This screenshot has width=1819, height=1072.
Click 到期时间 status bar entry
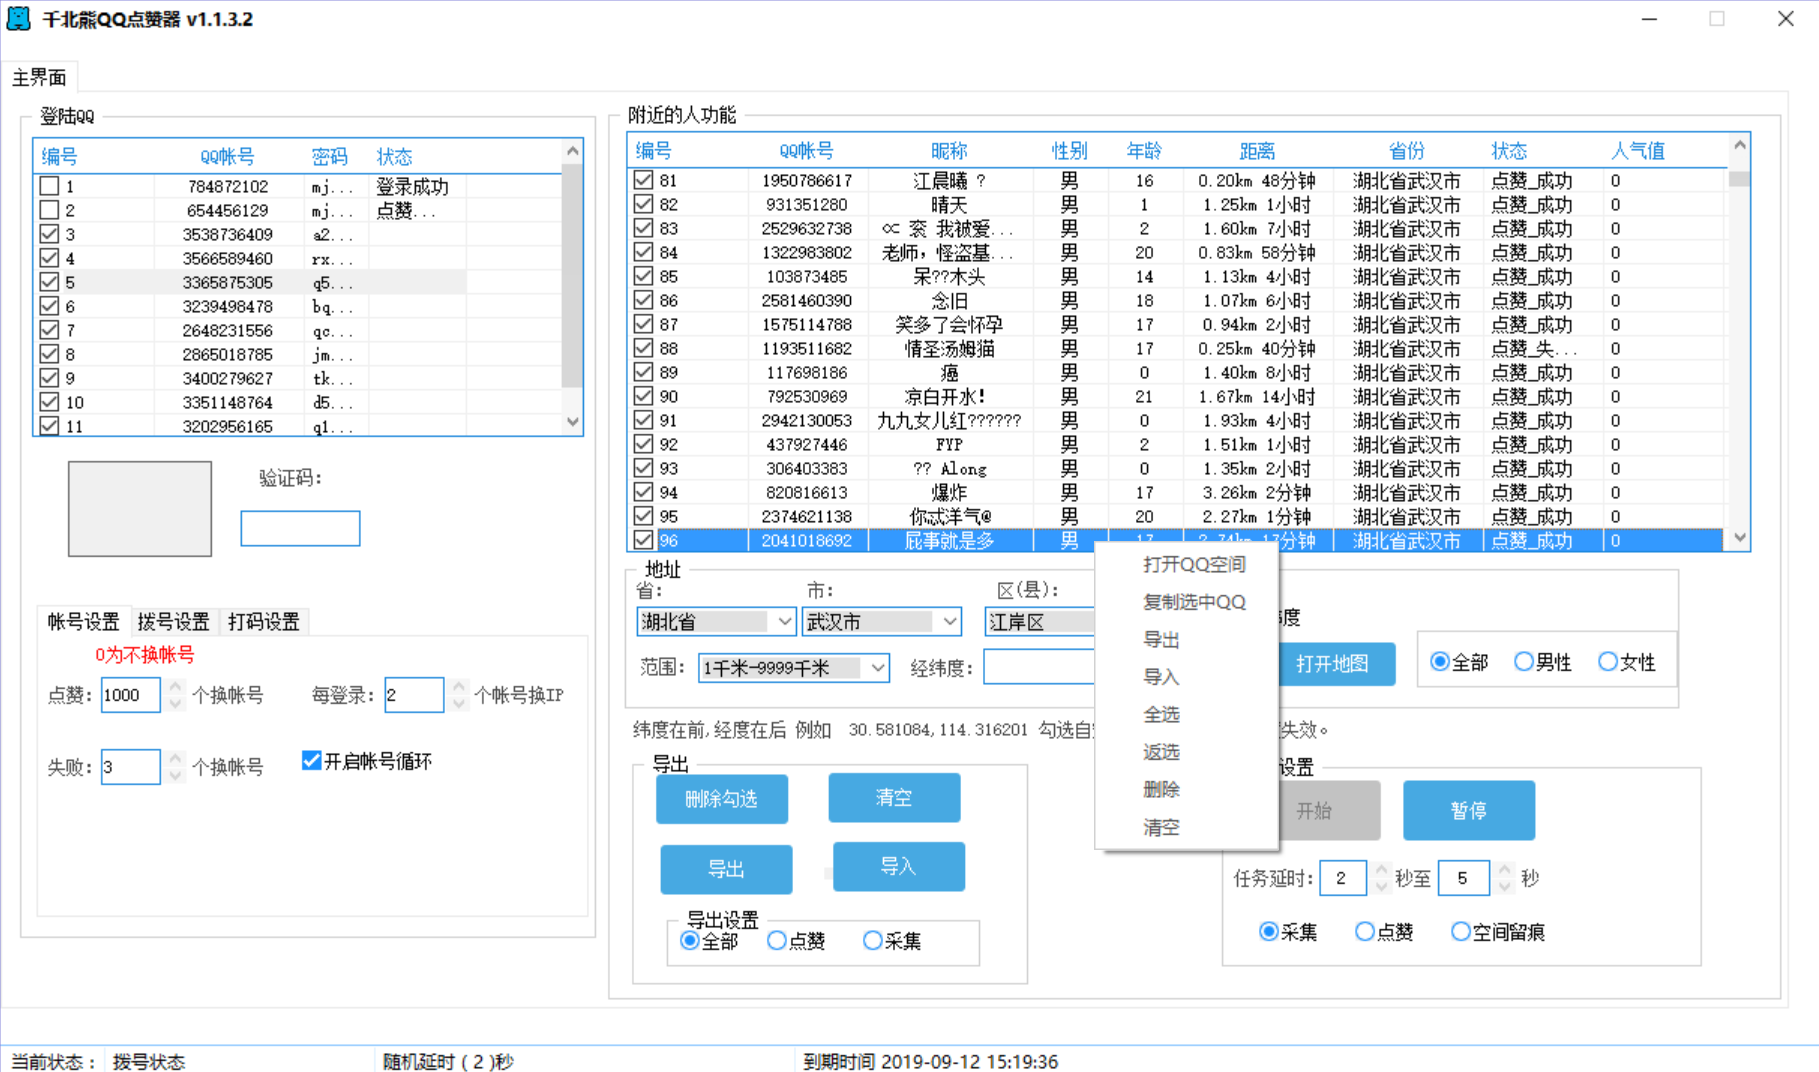(x=930, y=1061)
